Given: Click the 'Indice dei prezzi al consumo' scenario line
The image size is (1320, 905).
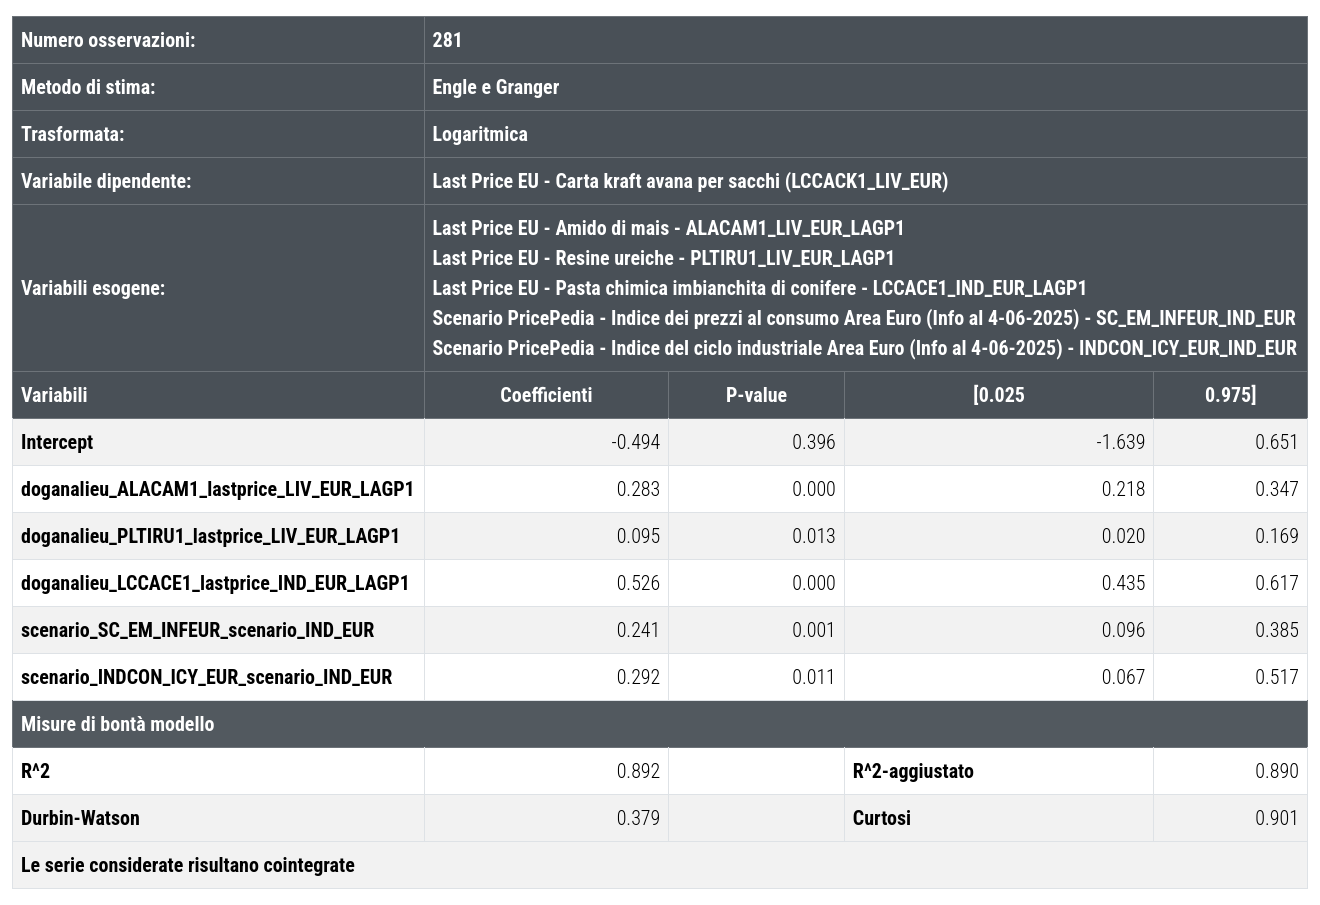Looking at the screenshot, I should pyautogui.click(x=864, y=318).
